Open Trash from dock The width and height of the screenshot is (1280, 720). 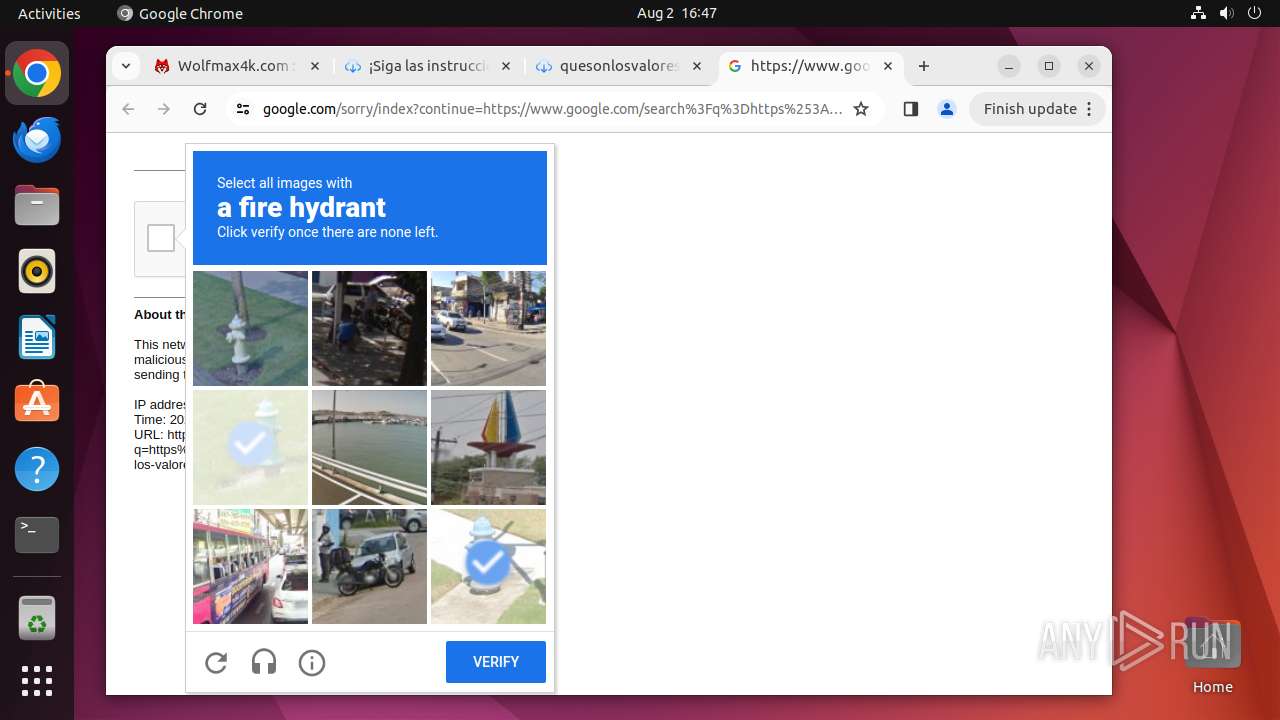pyautogui.click(x=37, y=618)
